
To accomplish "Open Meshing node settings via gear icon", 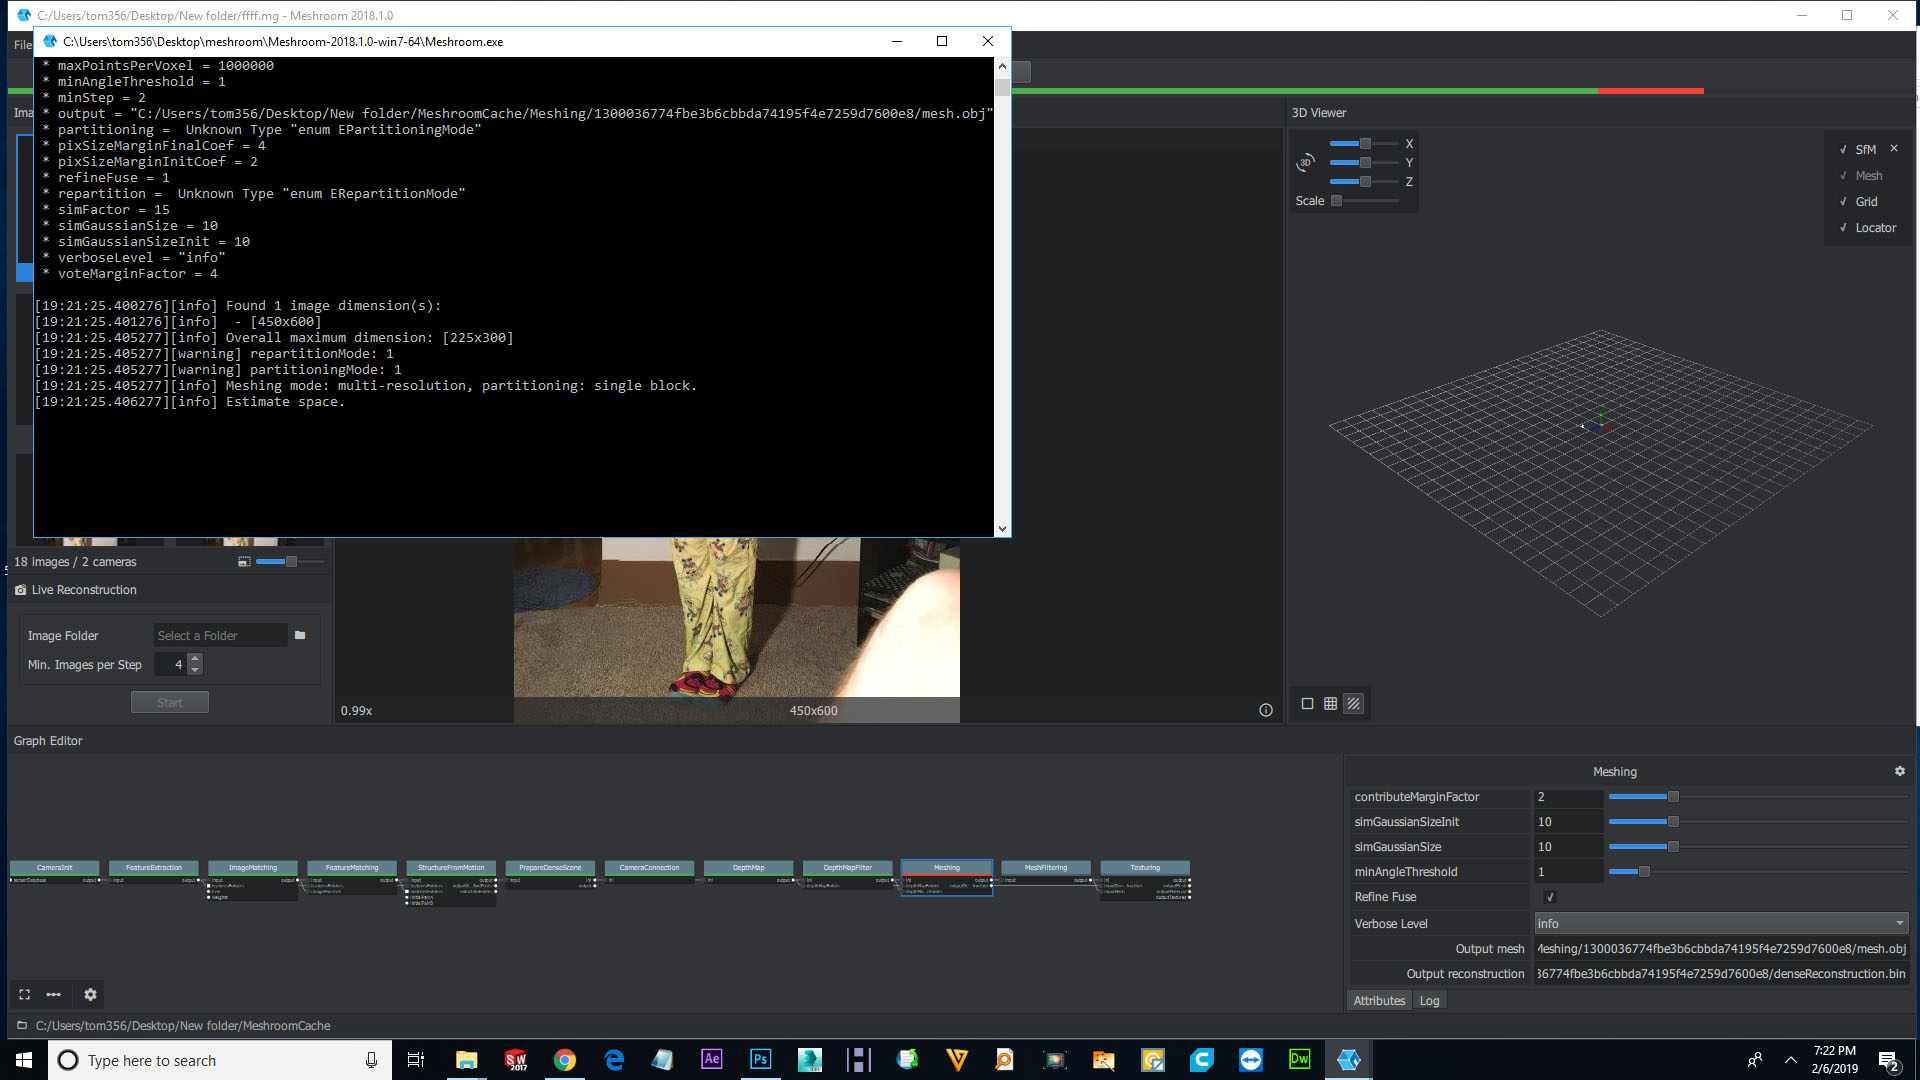I will coord(1899,771).
